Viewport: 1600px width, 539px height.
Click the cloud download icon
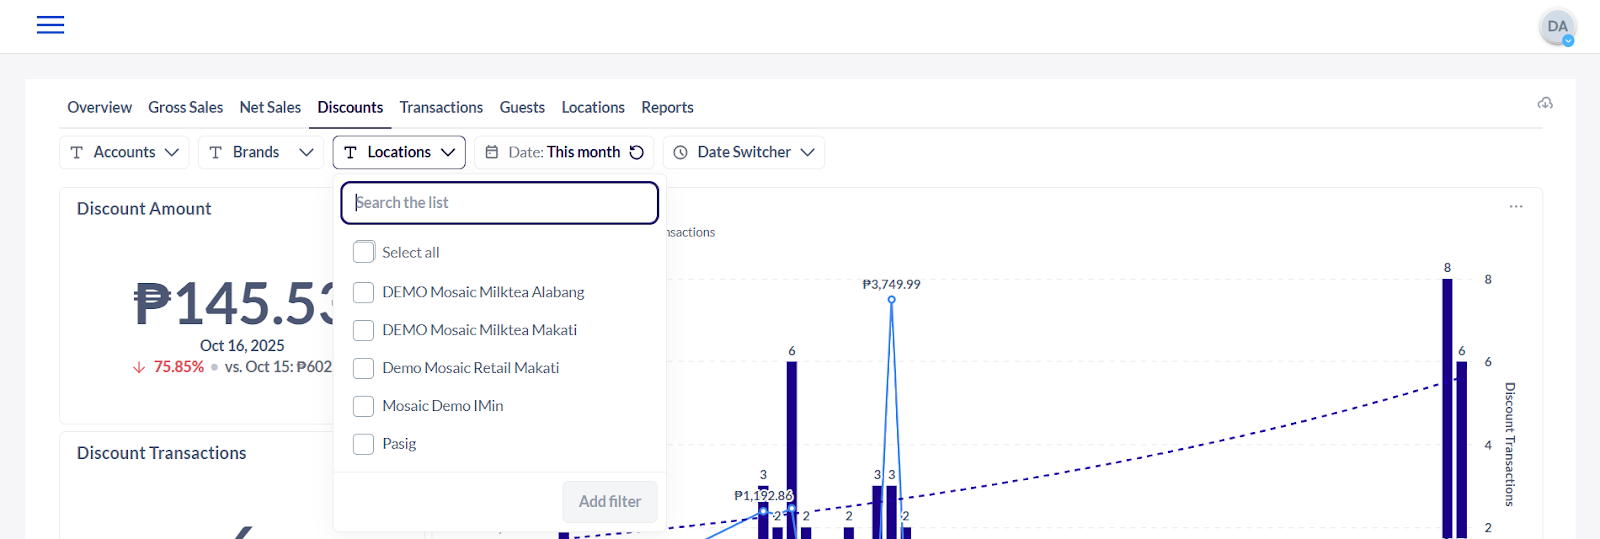(1545, 104)
